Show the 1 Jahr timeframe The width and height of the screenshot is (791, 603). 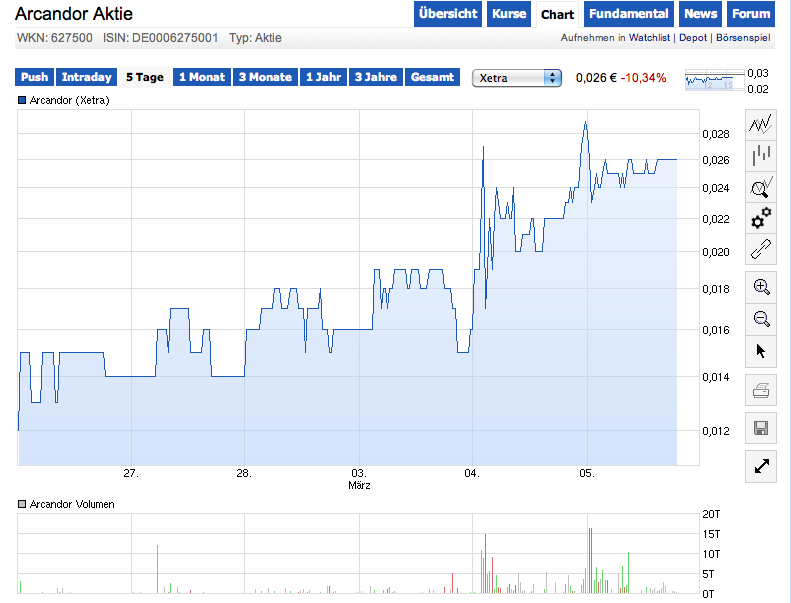323,77
